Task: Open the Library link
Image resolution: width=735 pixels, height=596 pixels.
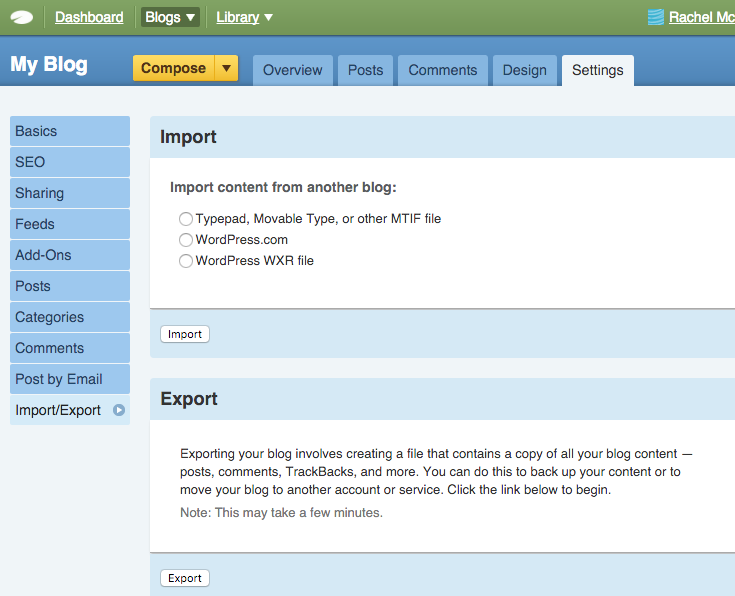Action: pyautogui.click(x=238, y=17)
